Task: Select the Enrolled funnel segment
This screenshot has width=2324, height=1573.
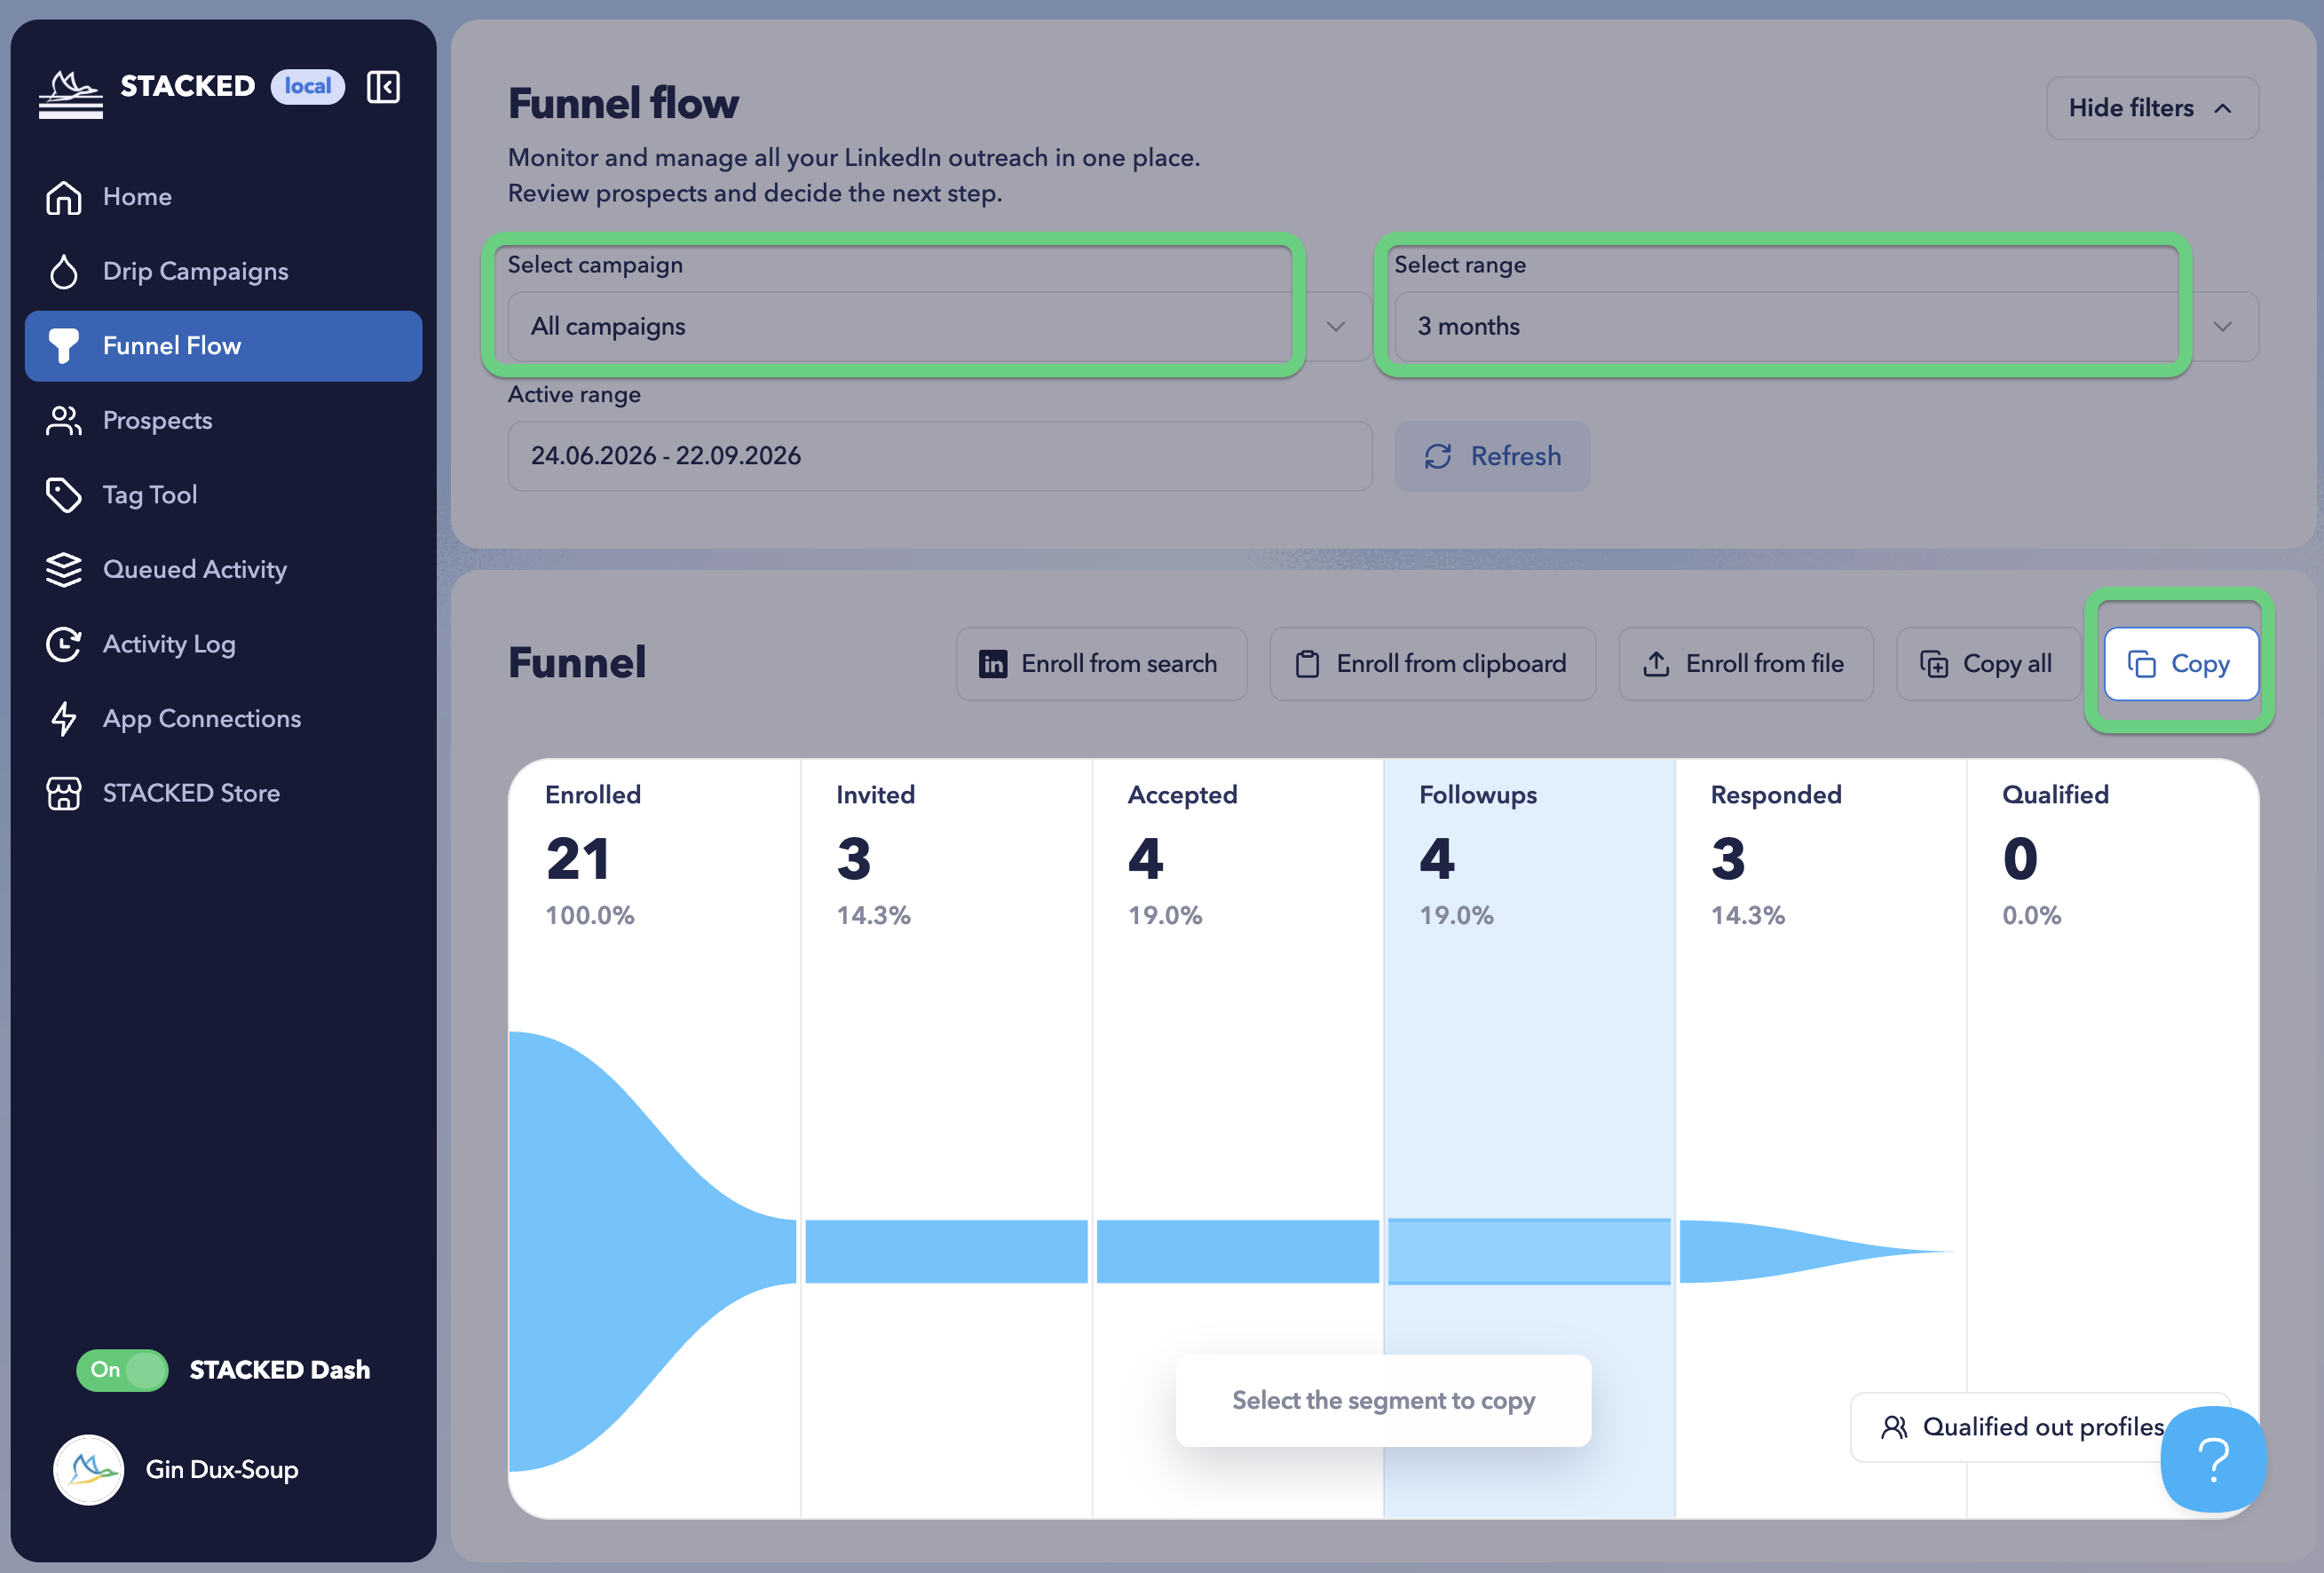Action: click(x=654, y=1138)
